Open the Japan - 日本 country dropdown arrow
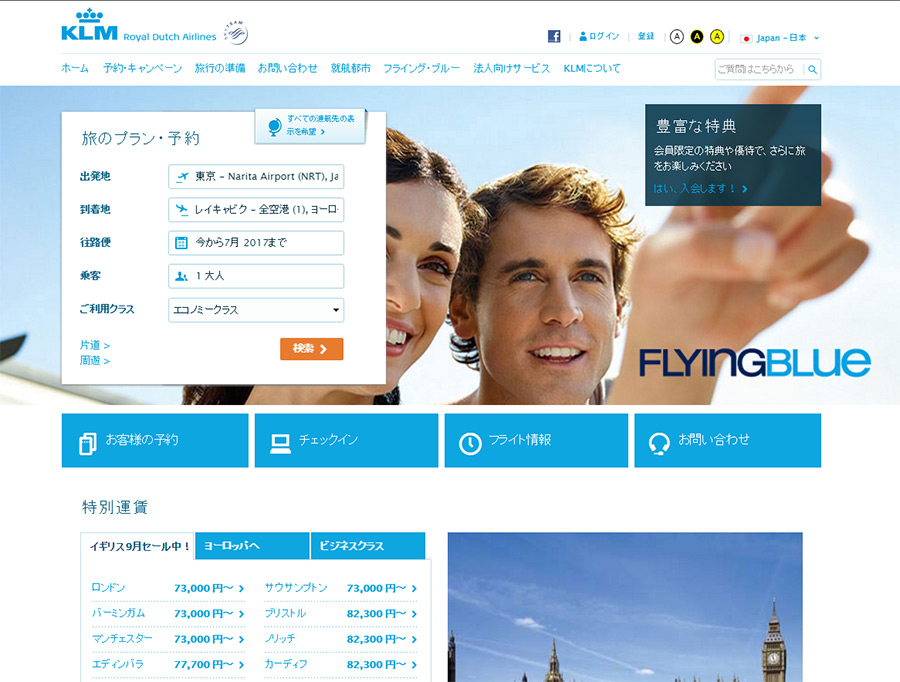 click(x=816, y=38)
